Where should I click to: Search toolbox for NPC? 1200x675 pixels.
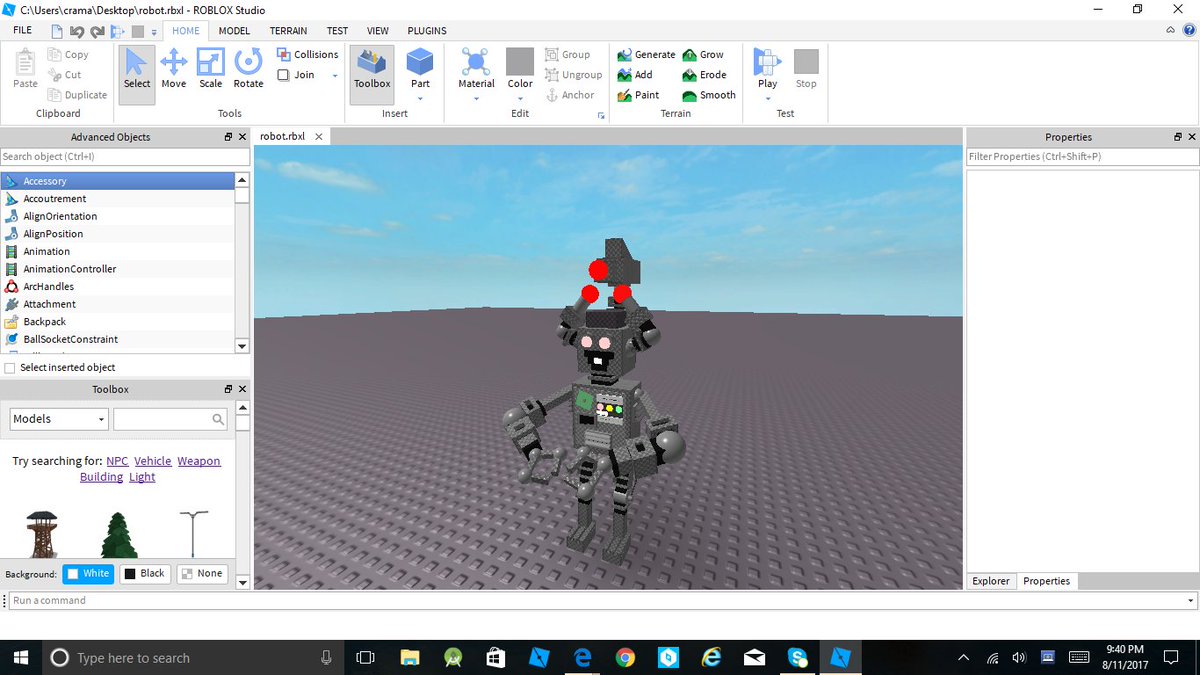117,461
